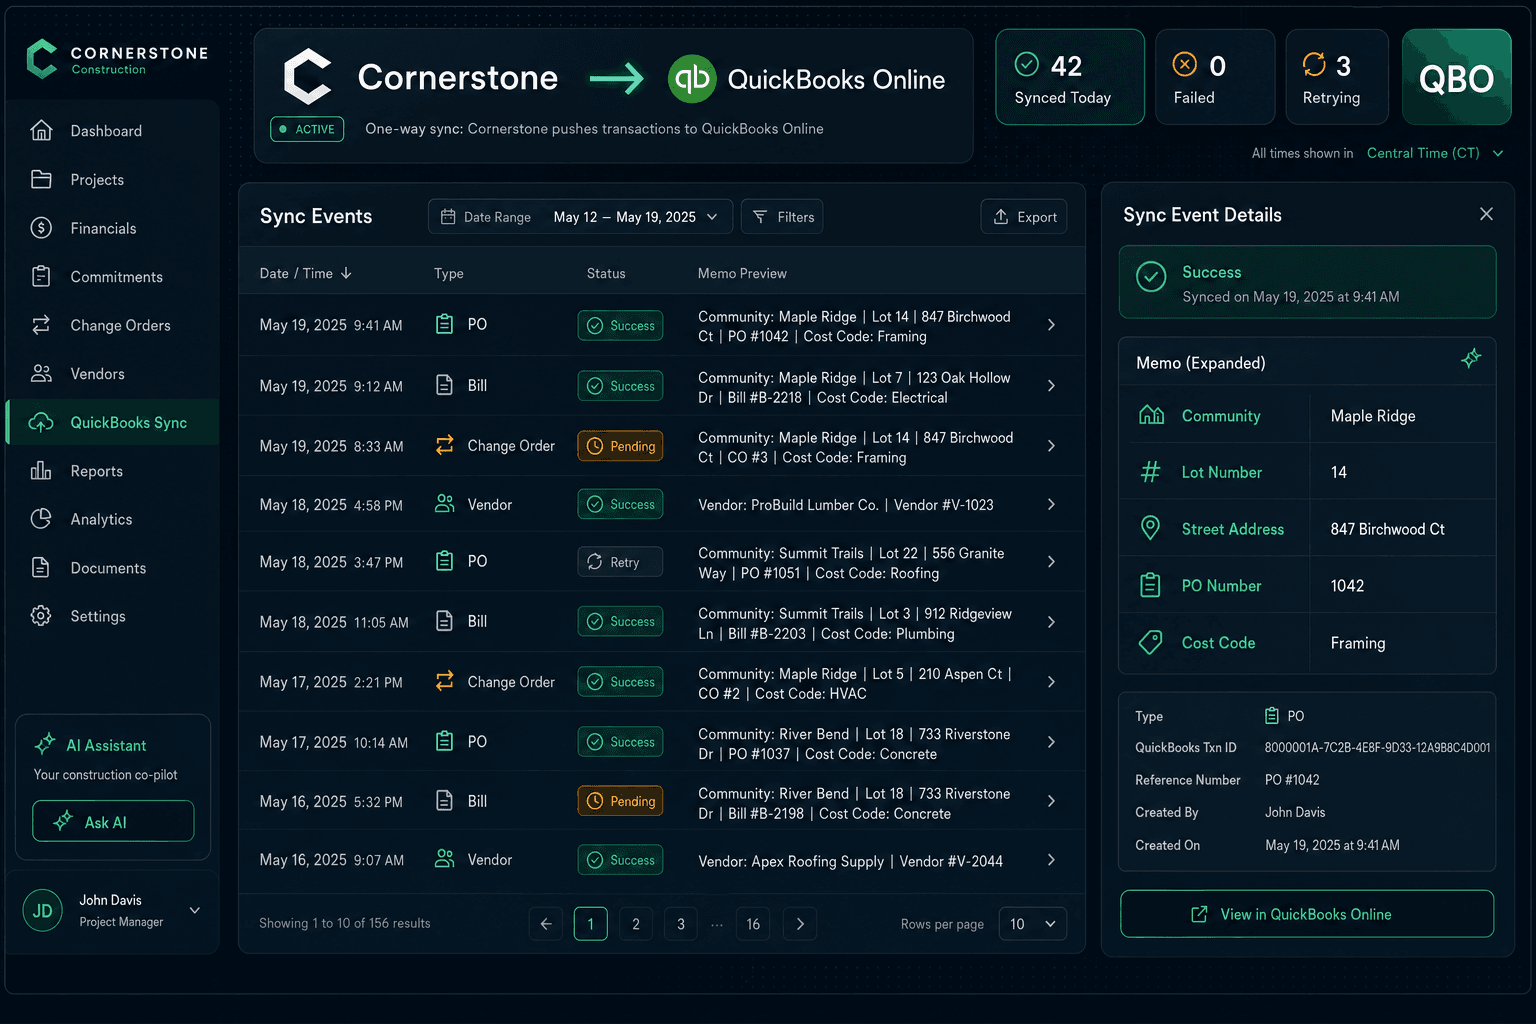Click Retry on the PO #1051 row
Viewport: 1536px width, 1024px height.
[x=620, y=562]
